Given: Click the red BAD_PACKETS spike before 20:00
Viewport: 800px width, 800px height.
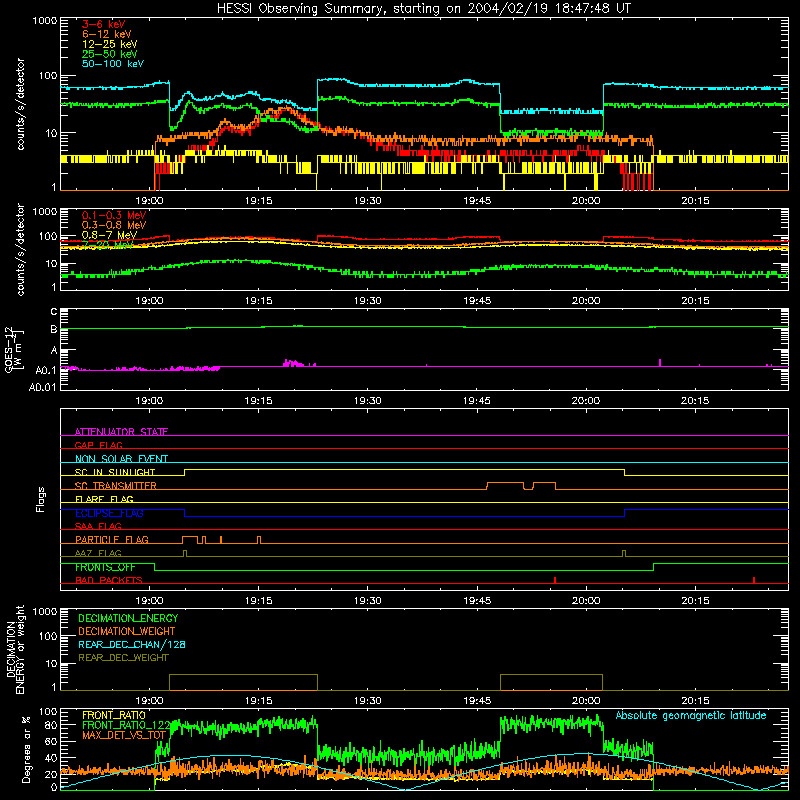Looking at the screenshot, I should (x=555, y=580).
